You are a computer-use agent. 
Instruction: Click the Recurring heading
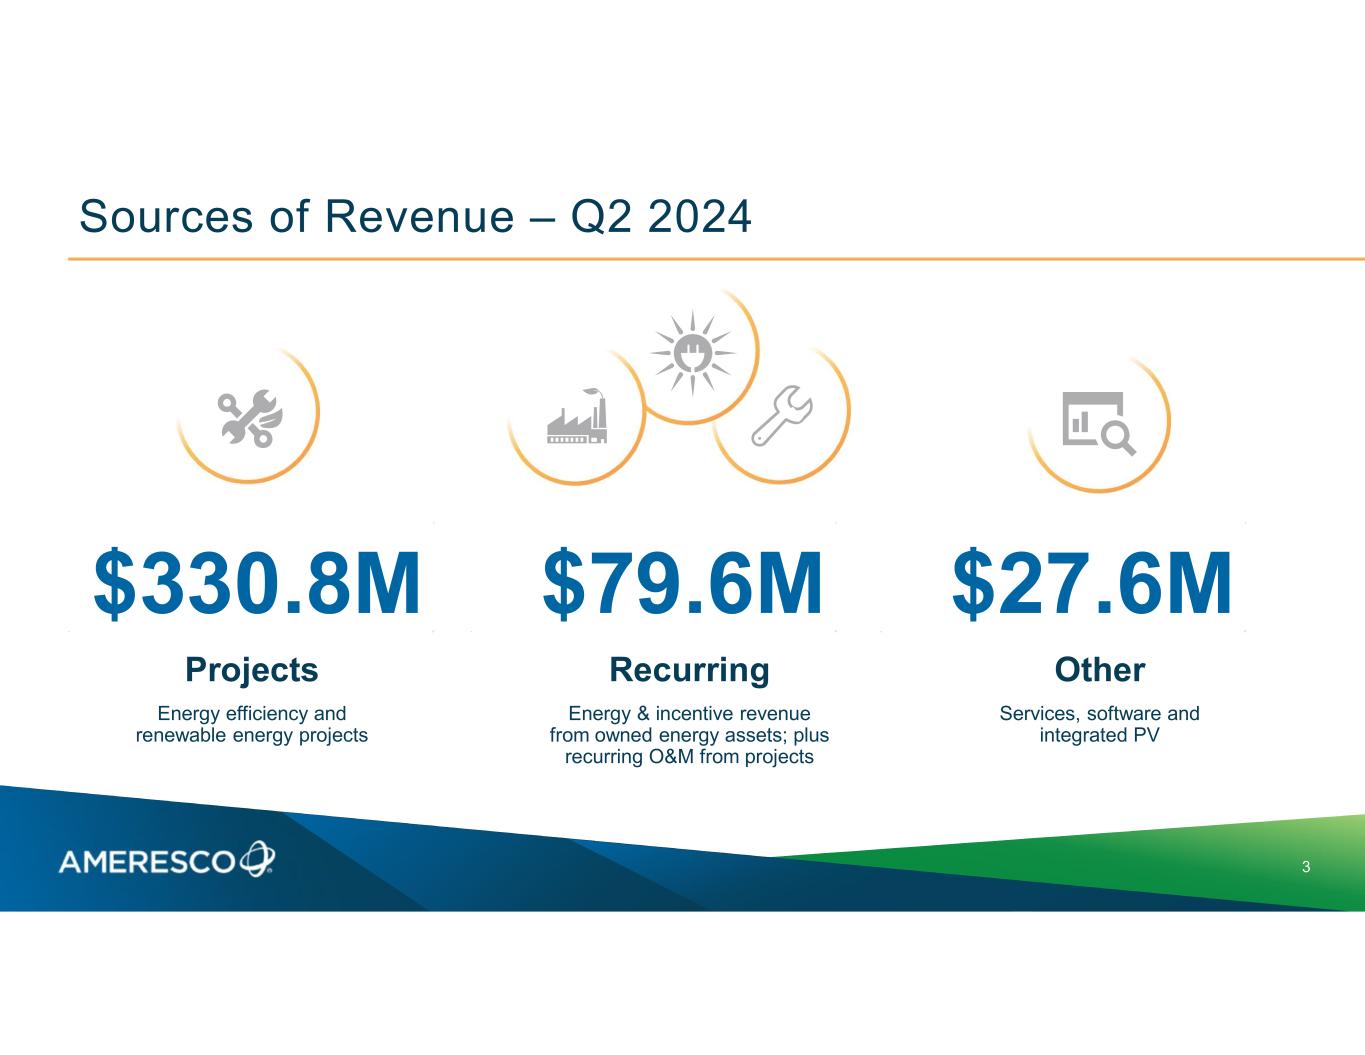click(689, 669)
